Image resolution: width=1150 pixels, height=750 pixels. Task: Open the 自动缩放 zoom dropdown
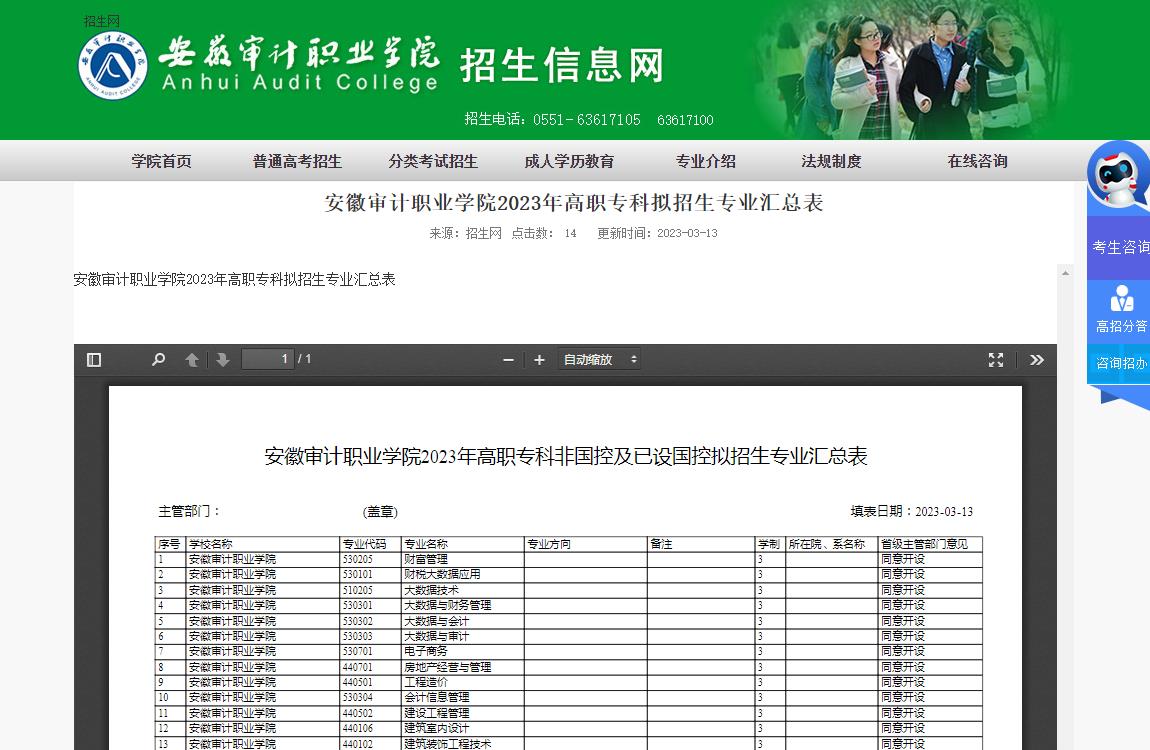(599, 360)
